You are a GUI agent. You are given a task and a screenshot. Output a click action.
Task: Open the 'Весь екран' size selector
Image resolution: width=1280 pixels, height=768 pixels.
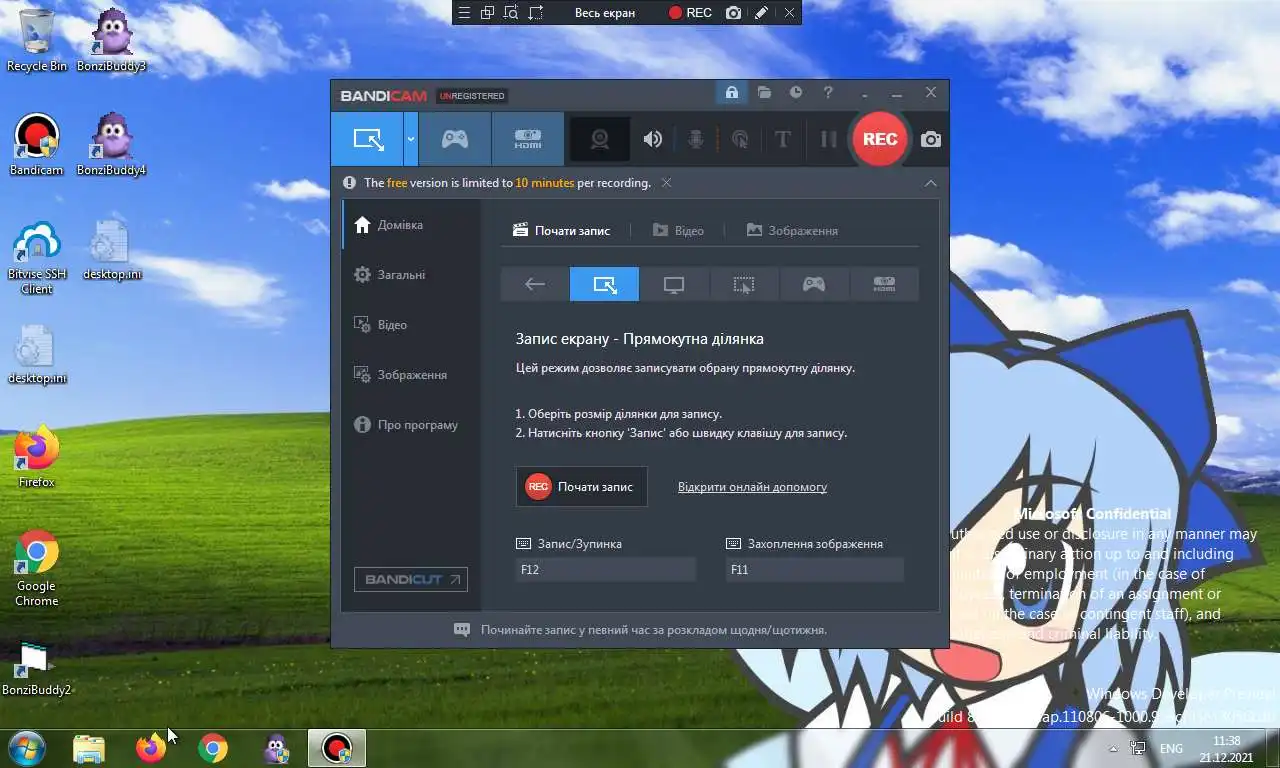click(605, 13)
